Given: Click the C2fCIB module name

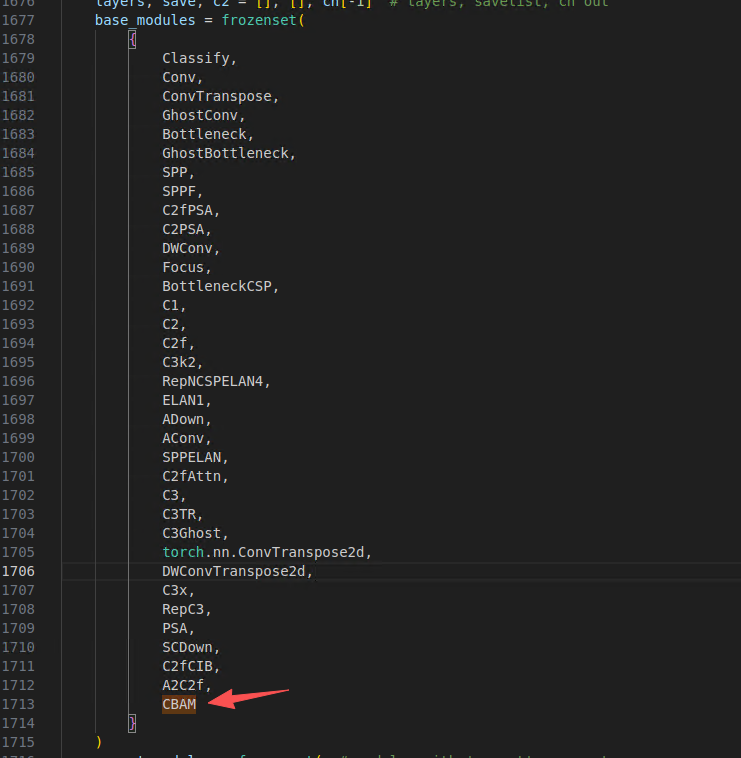Looking at the screenshot, I should pyautogui.click(x=188, y=666).
